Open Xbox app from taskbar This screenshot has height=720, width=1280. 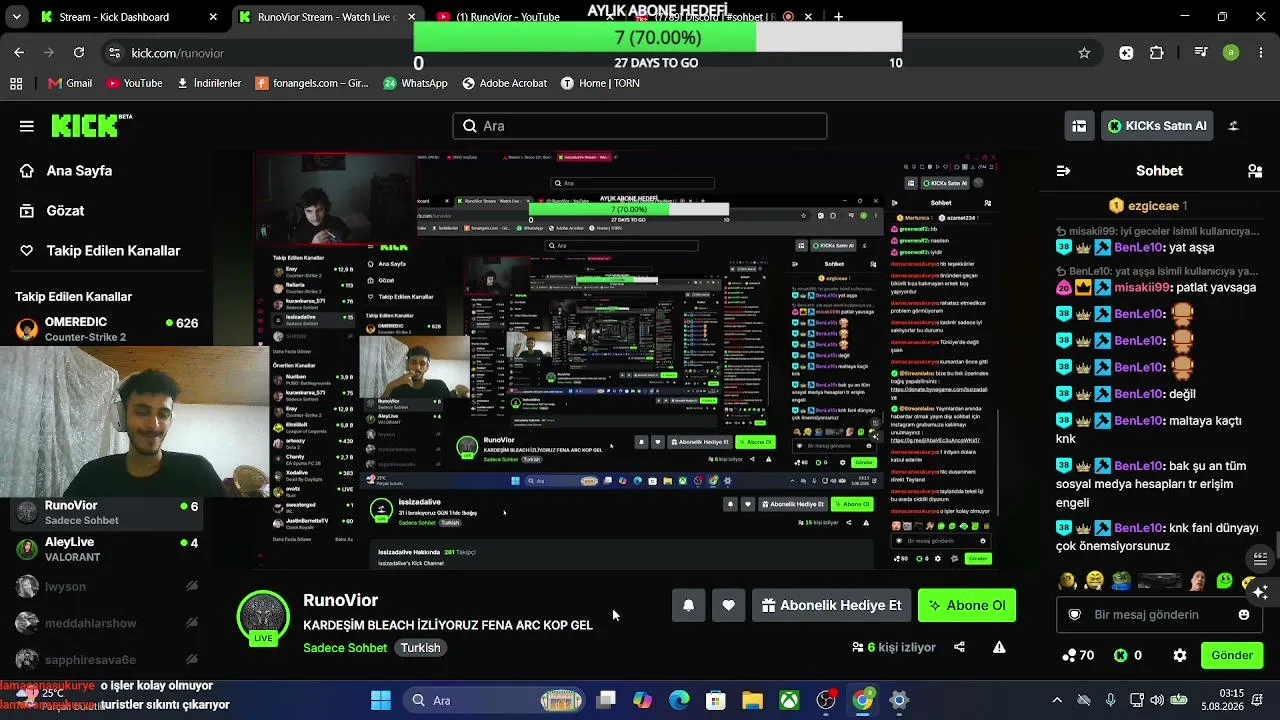tap(789, 700)
